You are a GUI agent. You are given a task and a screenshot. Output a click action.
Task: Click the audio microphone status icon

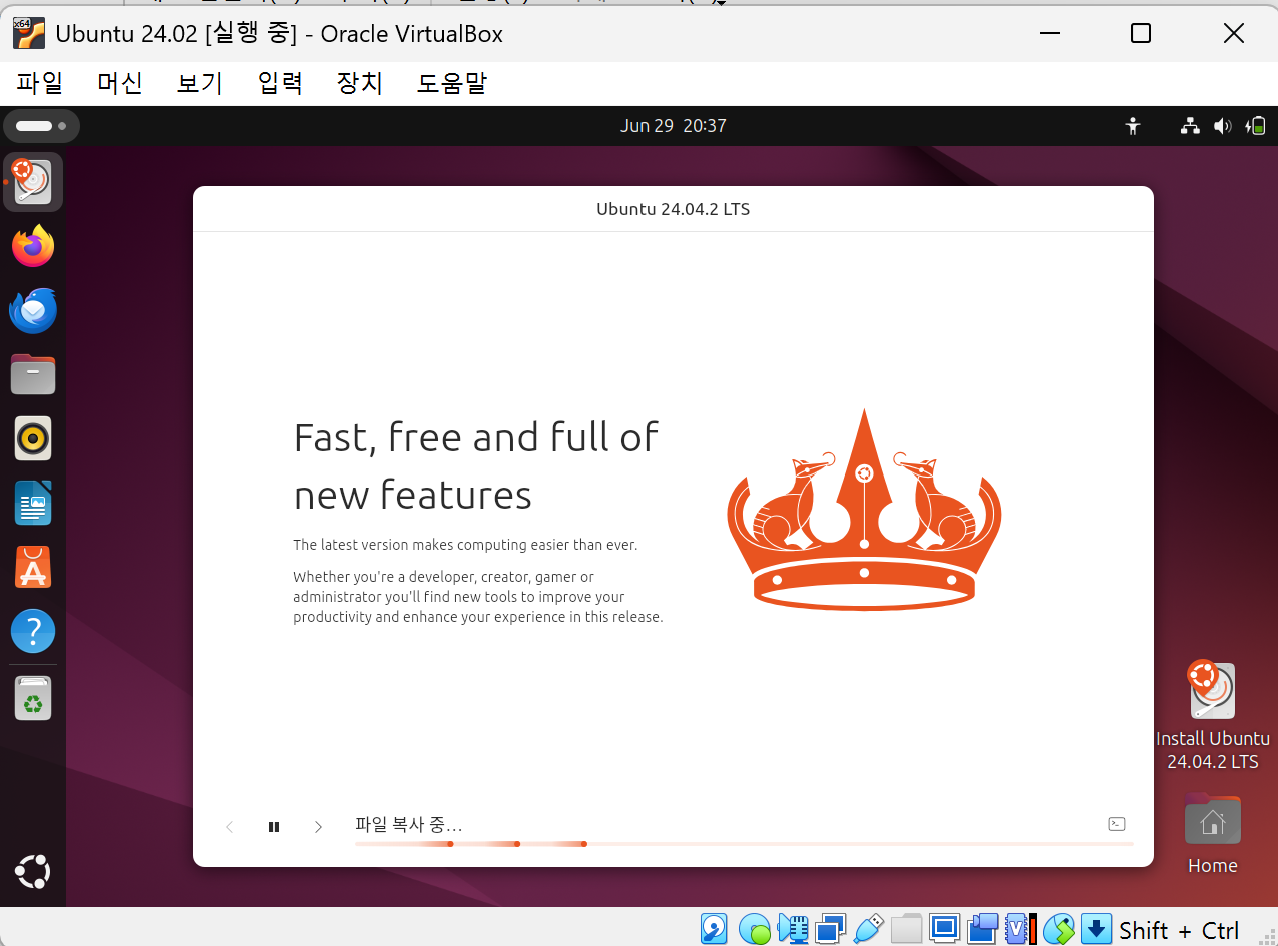click(x=793, y=929)
